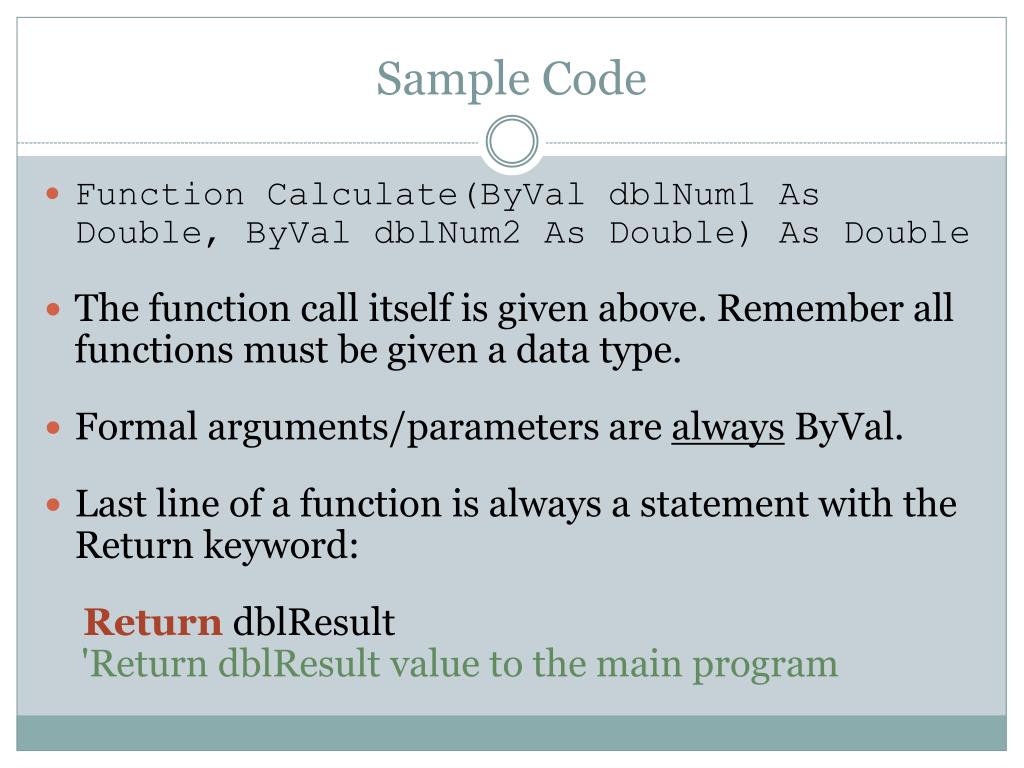Click the underlined word 'always'
The width and height of the screenshot is (1024, 768).
(x=728, y=428)
